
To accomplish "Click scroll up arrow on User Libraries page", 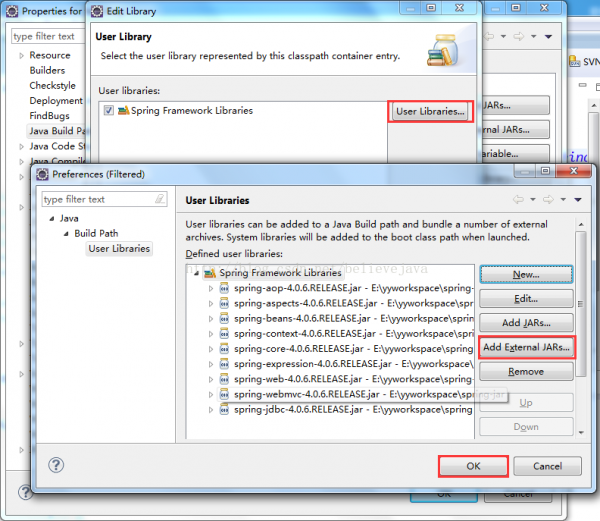I will (x=581, y=225).
